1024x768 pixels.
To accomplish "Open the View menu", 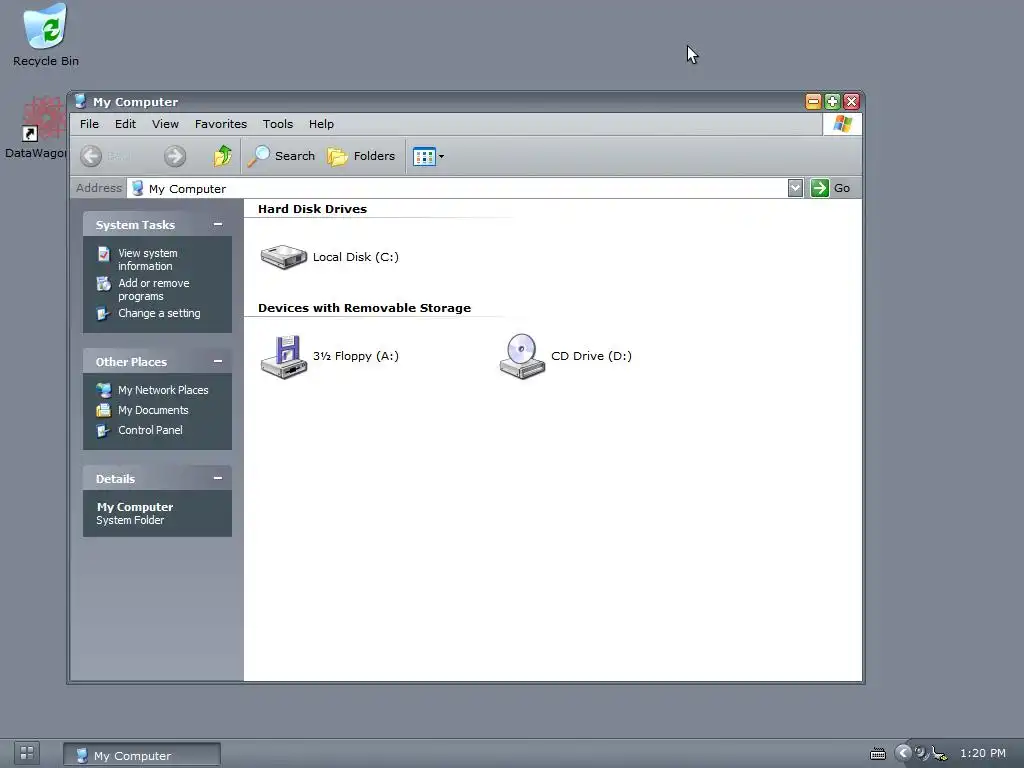I will [x=165, y=124].
